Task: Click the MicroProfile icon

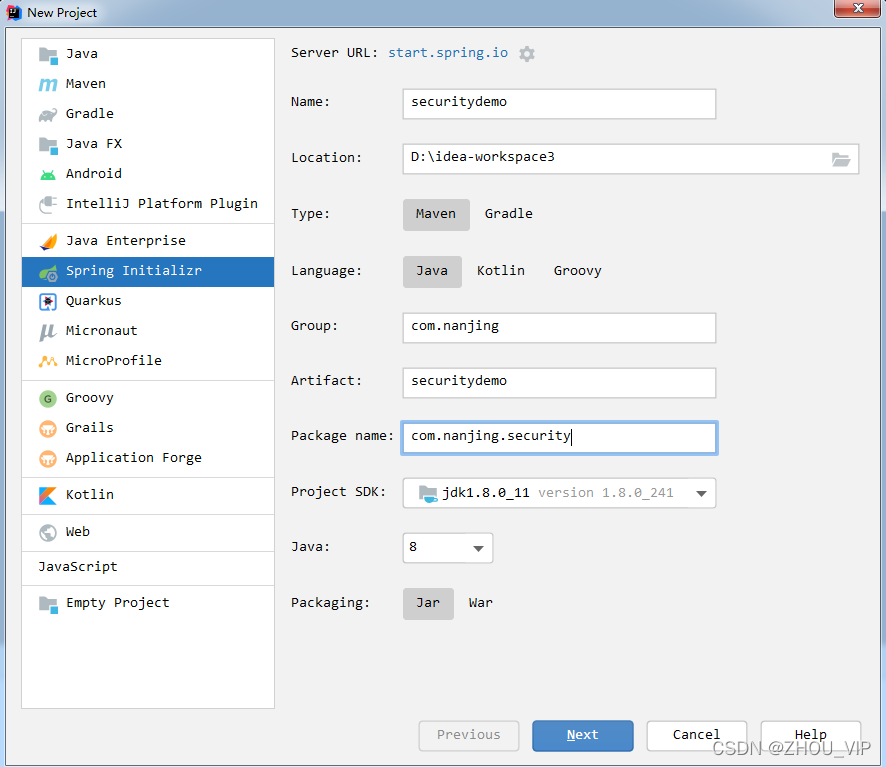Action: 48,361
